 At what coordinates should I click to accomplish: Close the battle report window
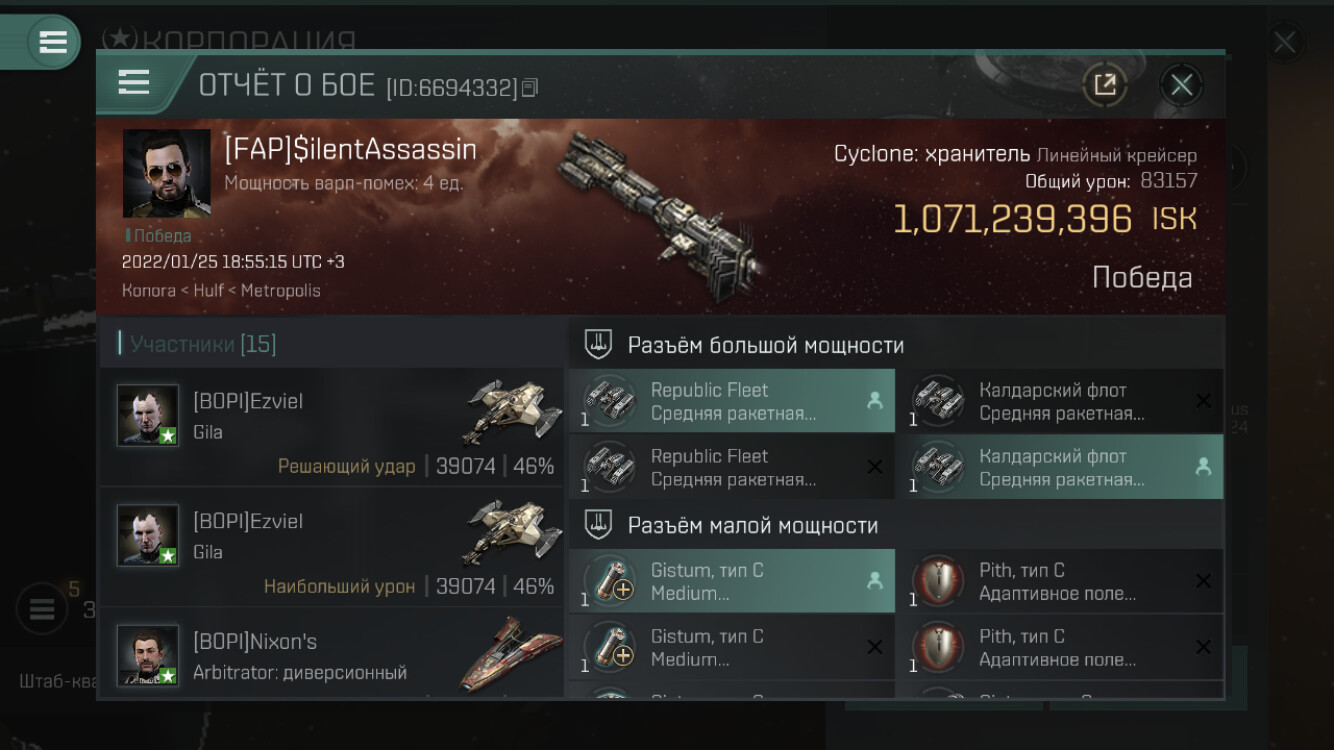(1181, 85)
